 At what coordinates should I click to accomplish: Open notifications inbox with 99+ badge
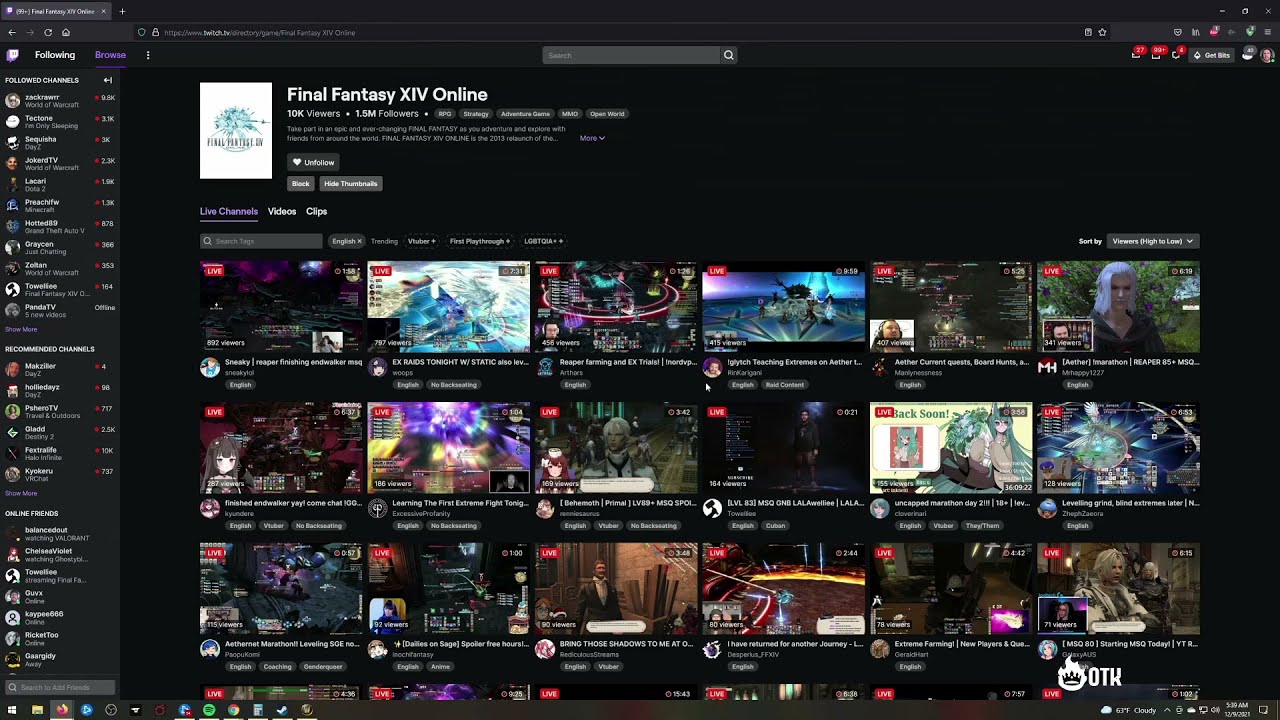[x=1156, y=55]
